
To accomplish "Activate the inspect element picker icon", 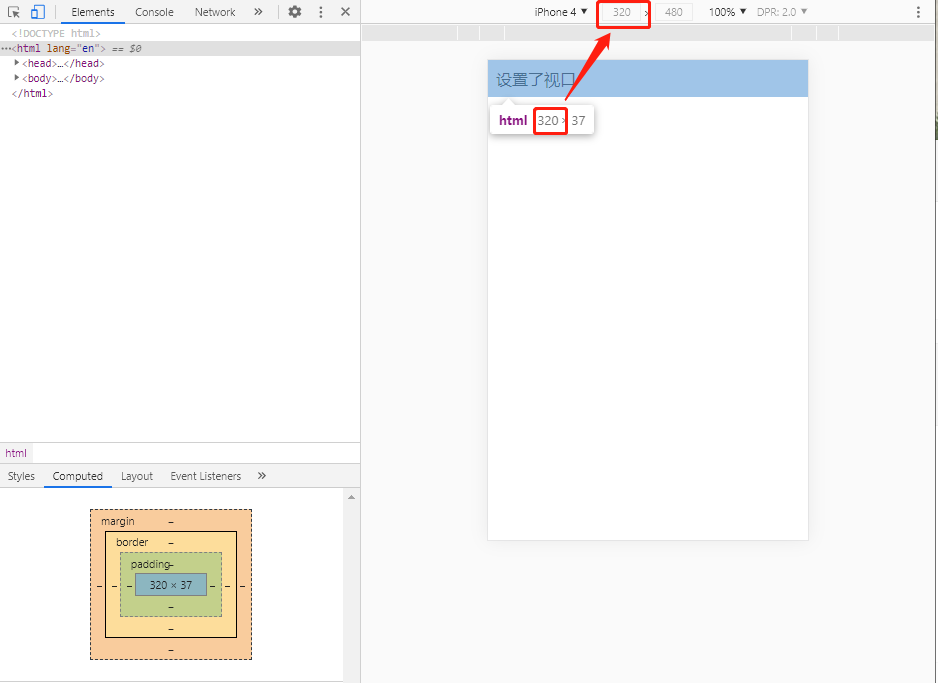I will [x=14, y=12].
